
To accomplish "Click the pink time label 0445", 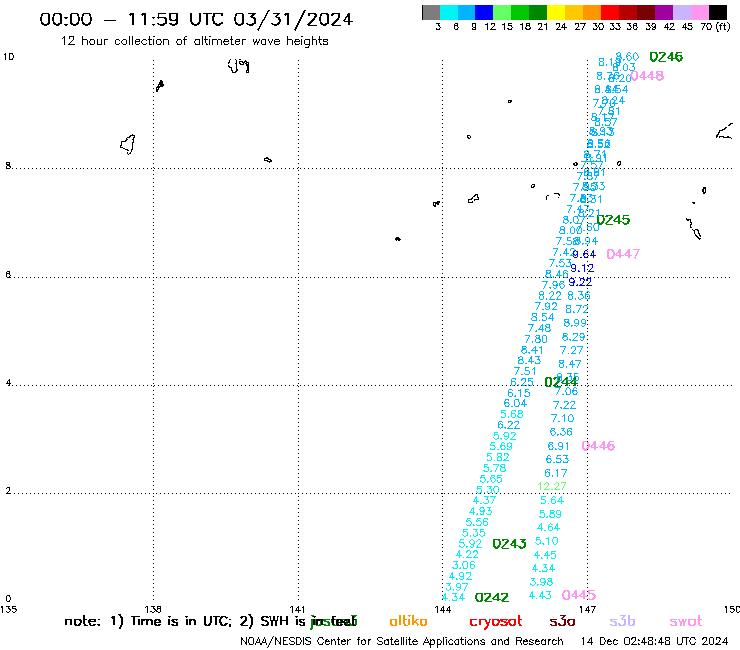I will 579,595.
